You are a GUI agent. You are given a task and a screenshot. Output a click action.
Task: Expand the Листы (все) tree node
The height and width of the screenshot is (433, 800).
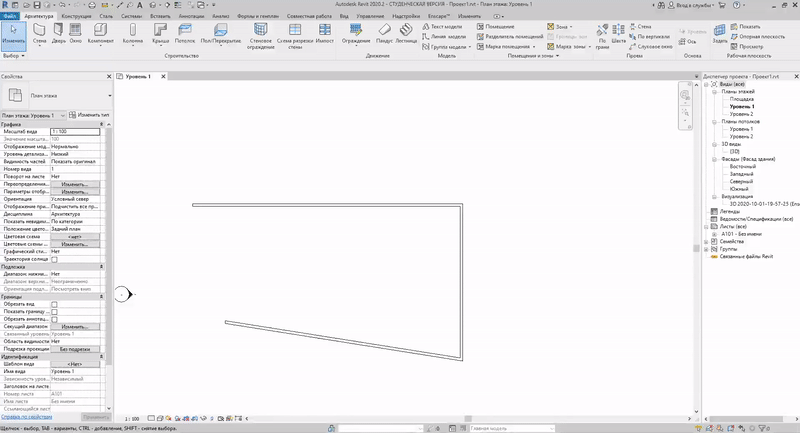pos(709,227)
